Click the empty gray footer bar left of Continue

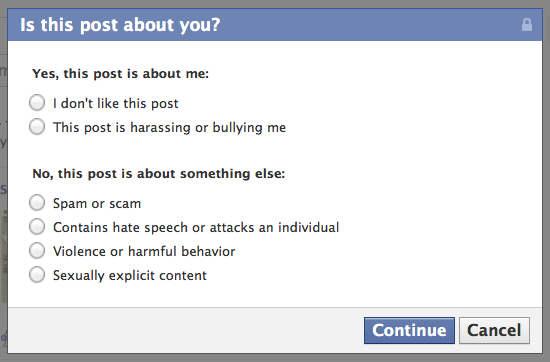coord(186,330)
